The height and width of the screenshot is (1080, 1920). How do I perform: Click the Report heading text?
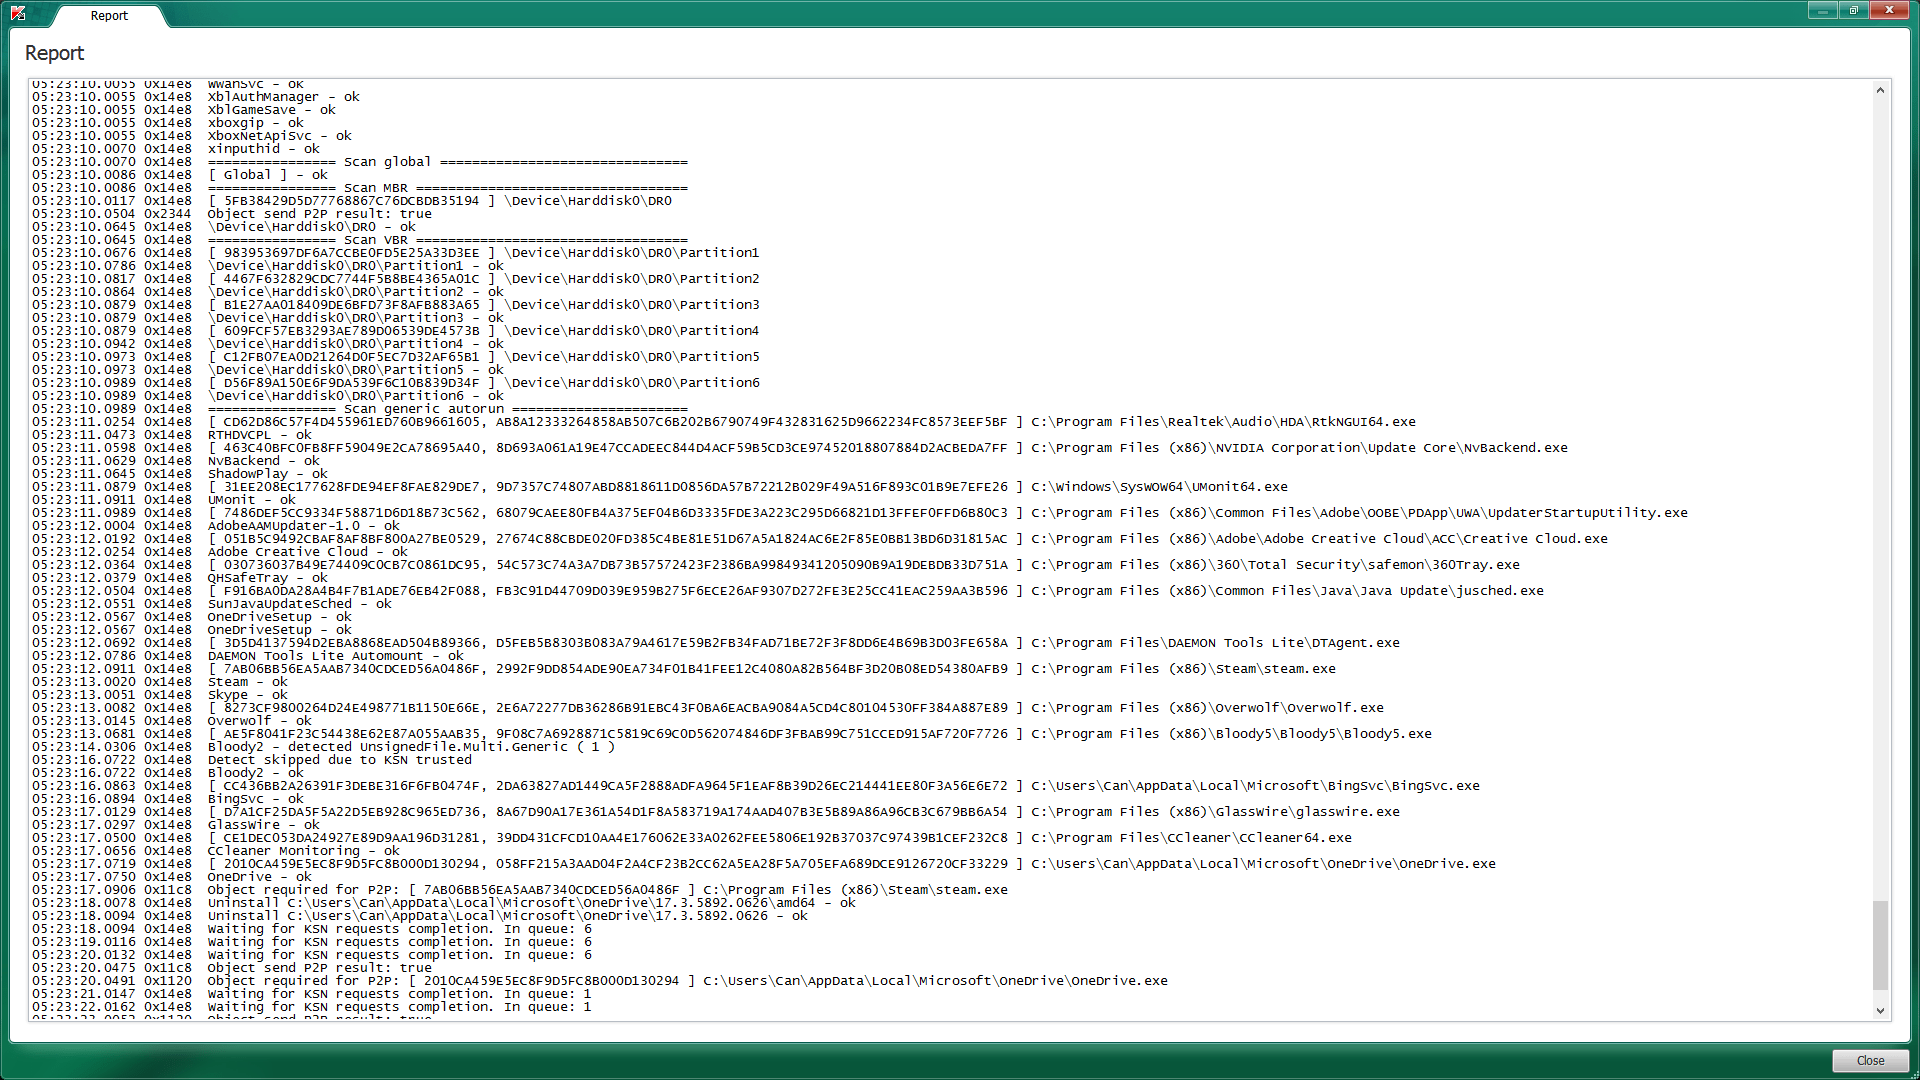[54, 53]
